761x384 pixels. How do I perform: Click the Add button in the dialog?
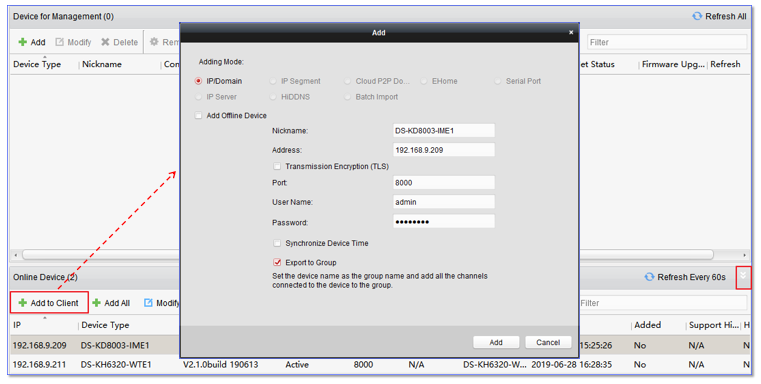tap(496, 342)
